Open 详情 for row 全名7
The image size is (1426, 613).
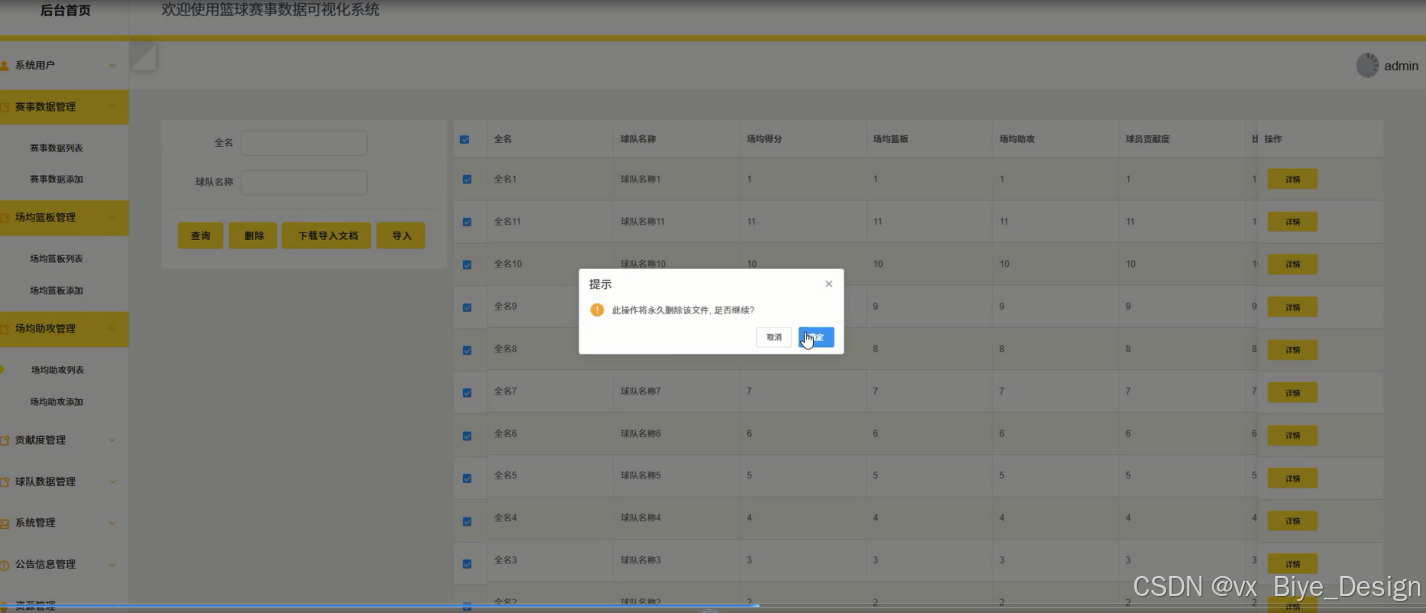tap(1292, 392)
